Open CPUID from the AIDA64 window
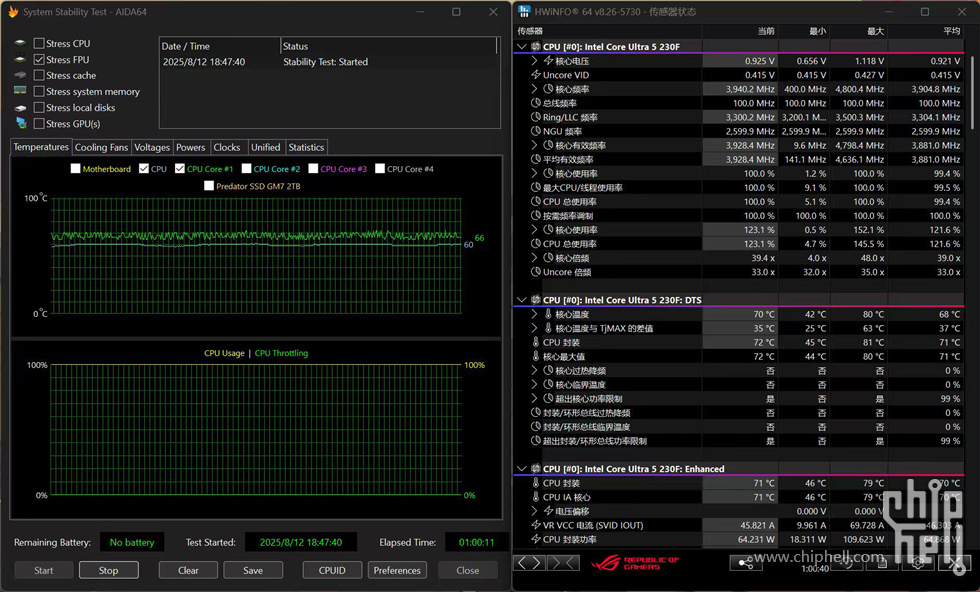 point(332,570)
